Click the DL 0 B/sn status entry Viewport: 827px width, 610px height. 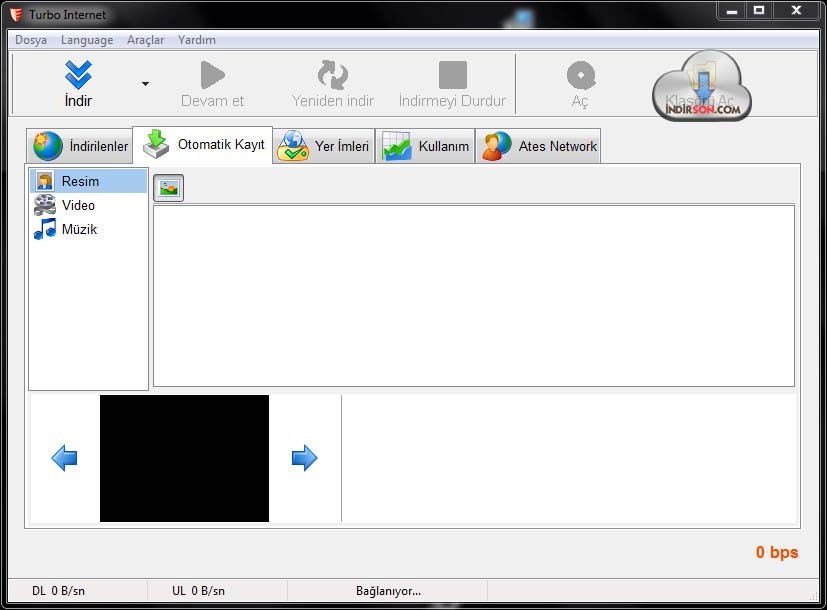tap(59, 591)
